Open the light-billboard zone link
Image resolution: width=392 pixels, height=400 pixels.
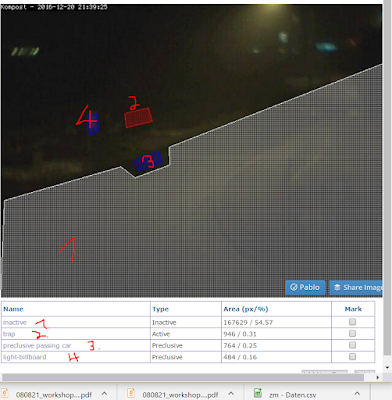(25, 357)
